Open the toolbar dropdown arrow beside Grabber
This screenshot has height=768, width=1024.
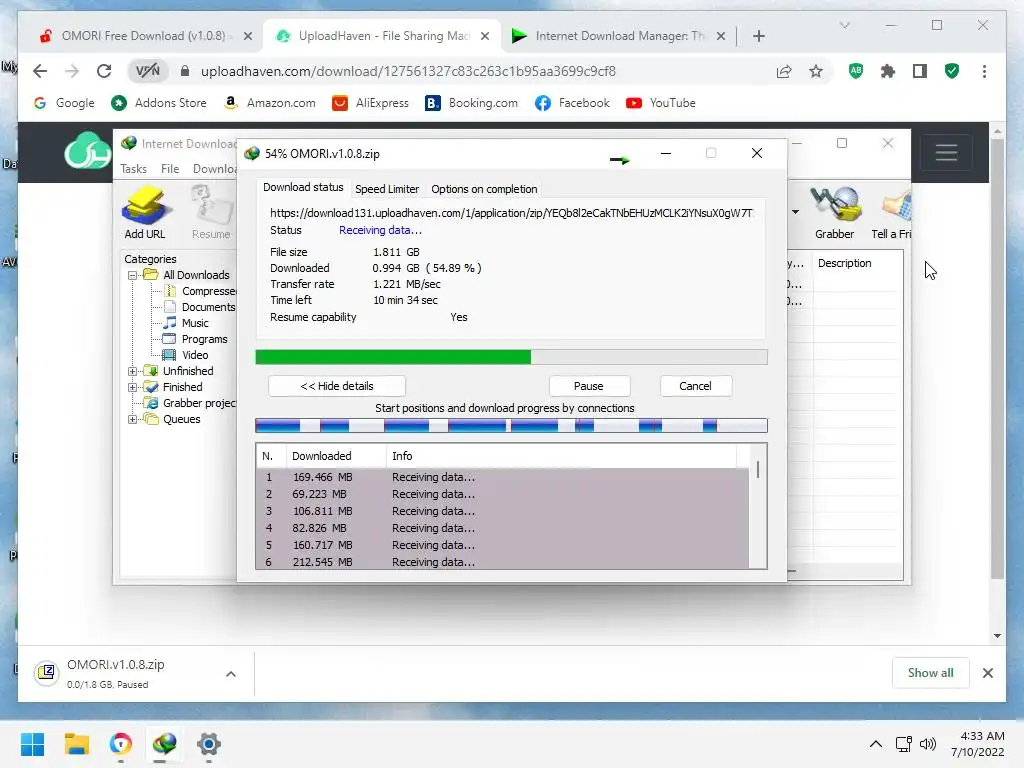pos(795,212)
